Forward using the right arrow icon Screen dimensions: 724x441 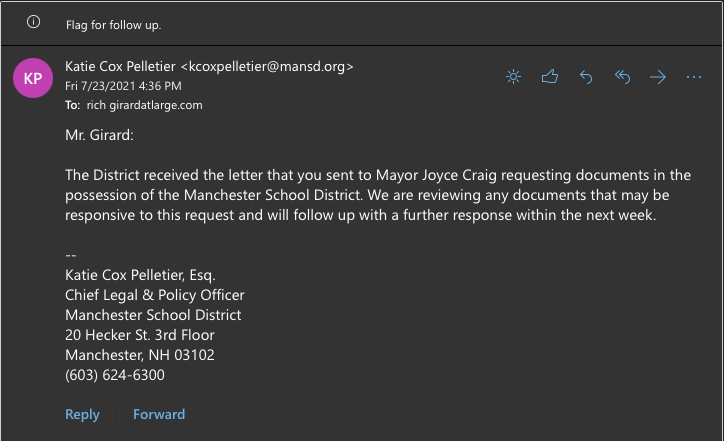[658, 77]
